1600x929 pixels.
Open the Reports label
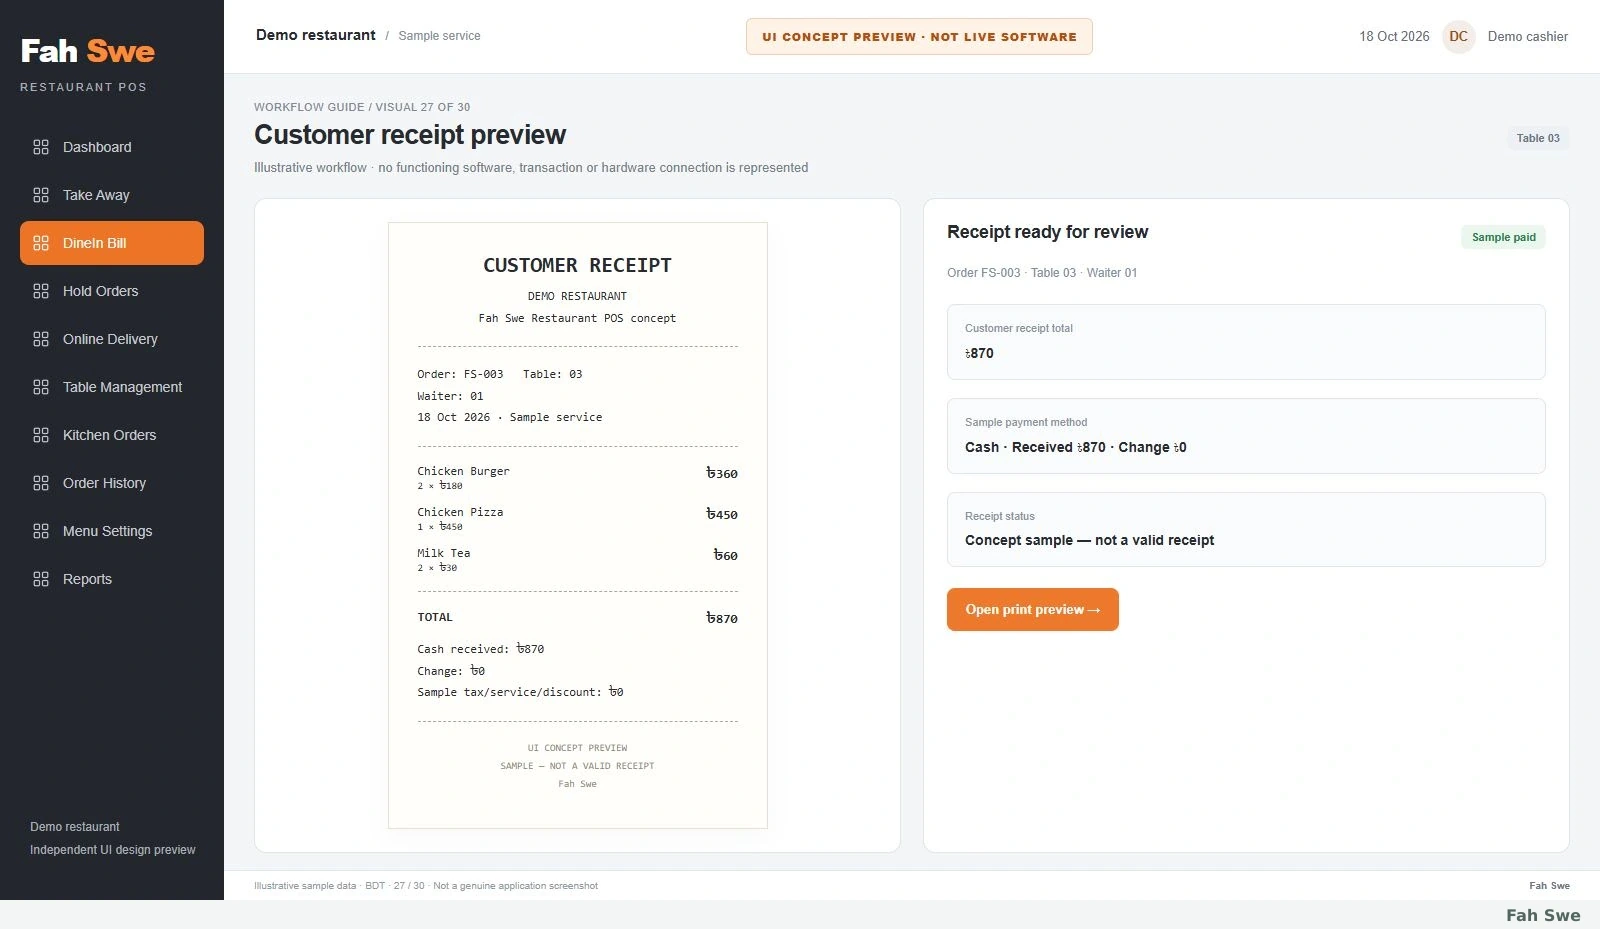(x=87, y=579)
